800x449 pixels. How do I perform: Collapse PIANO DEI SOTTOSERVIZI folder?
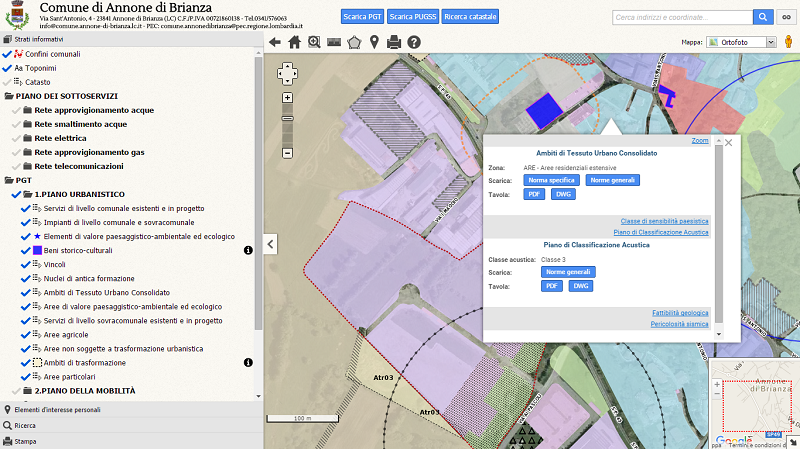tap(9, 96)
